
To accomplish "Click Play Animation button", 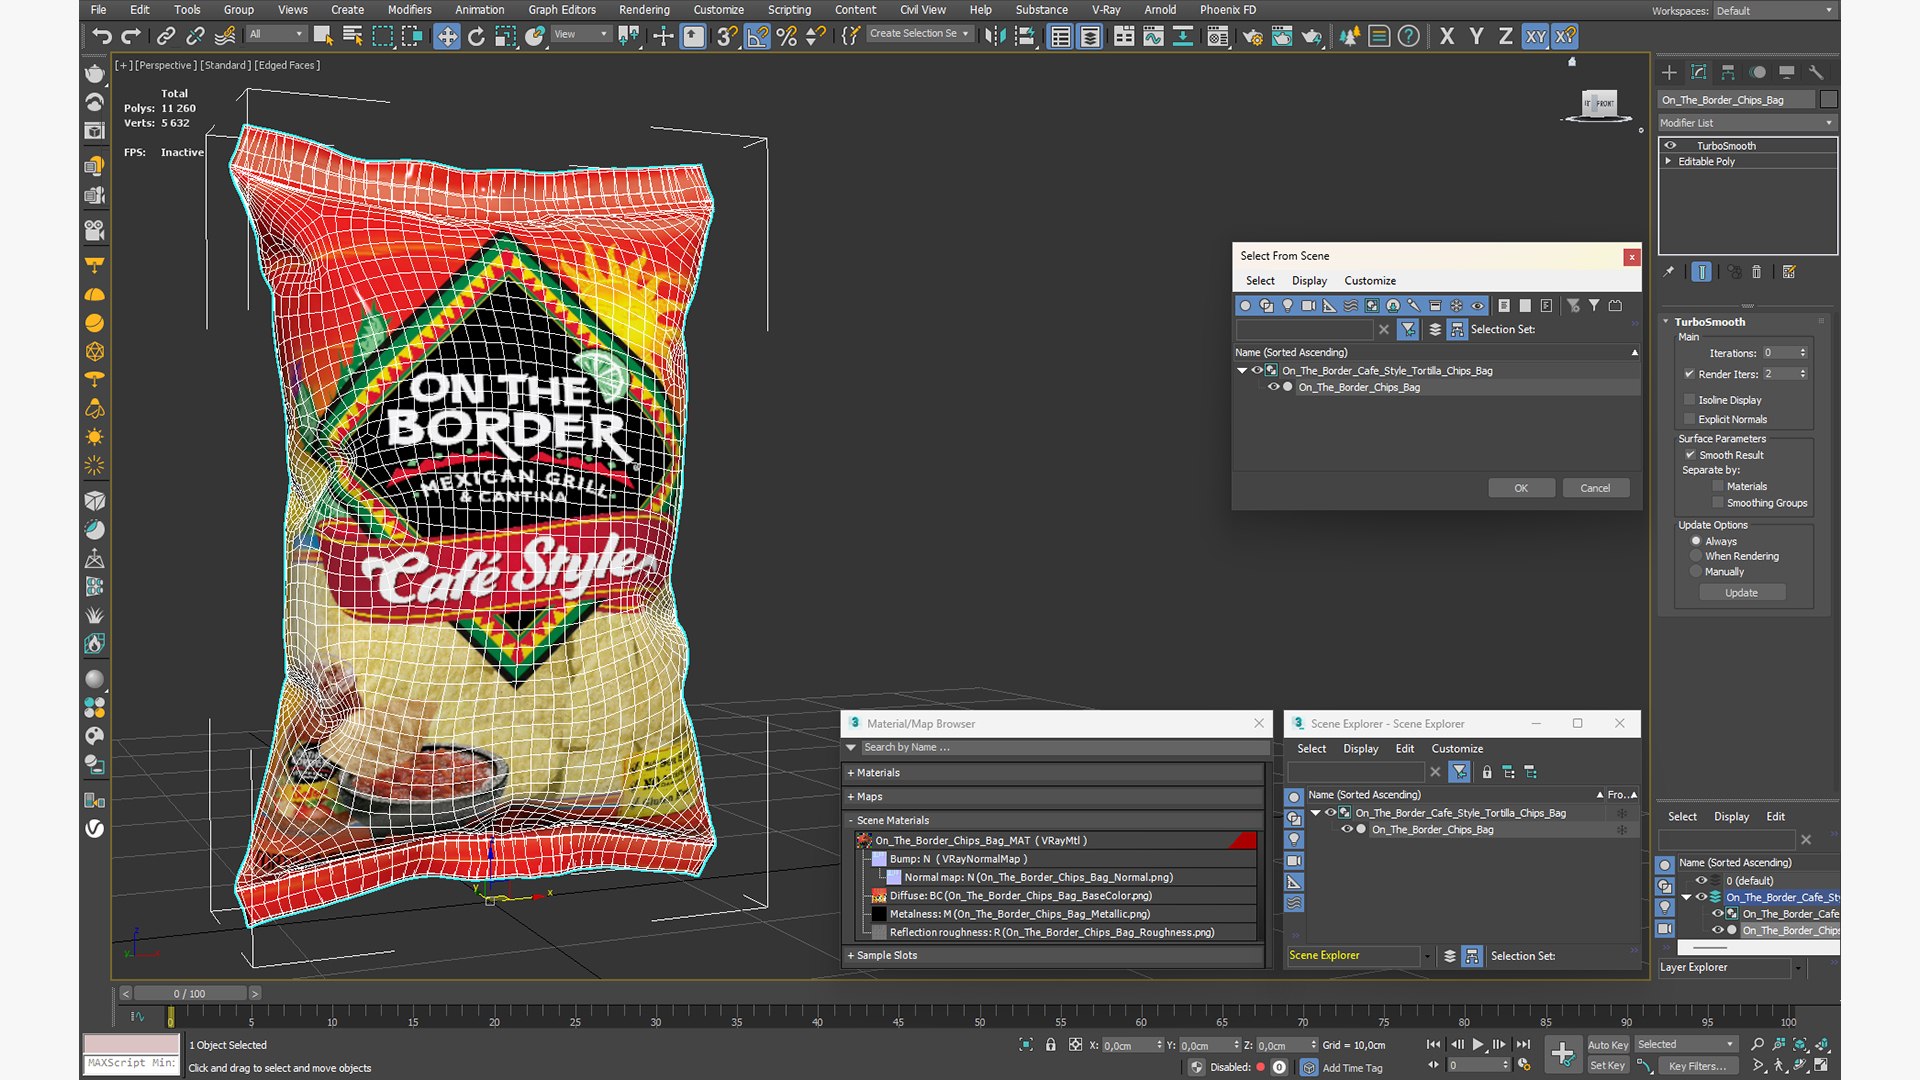I will click(1477, 1044).
